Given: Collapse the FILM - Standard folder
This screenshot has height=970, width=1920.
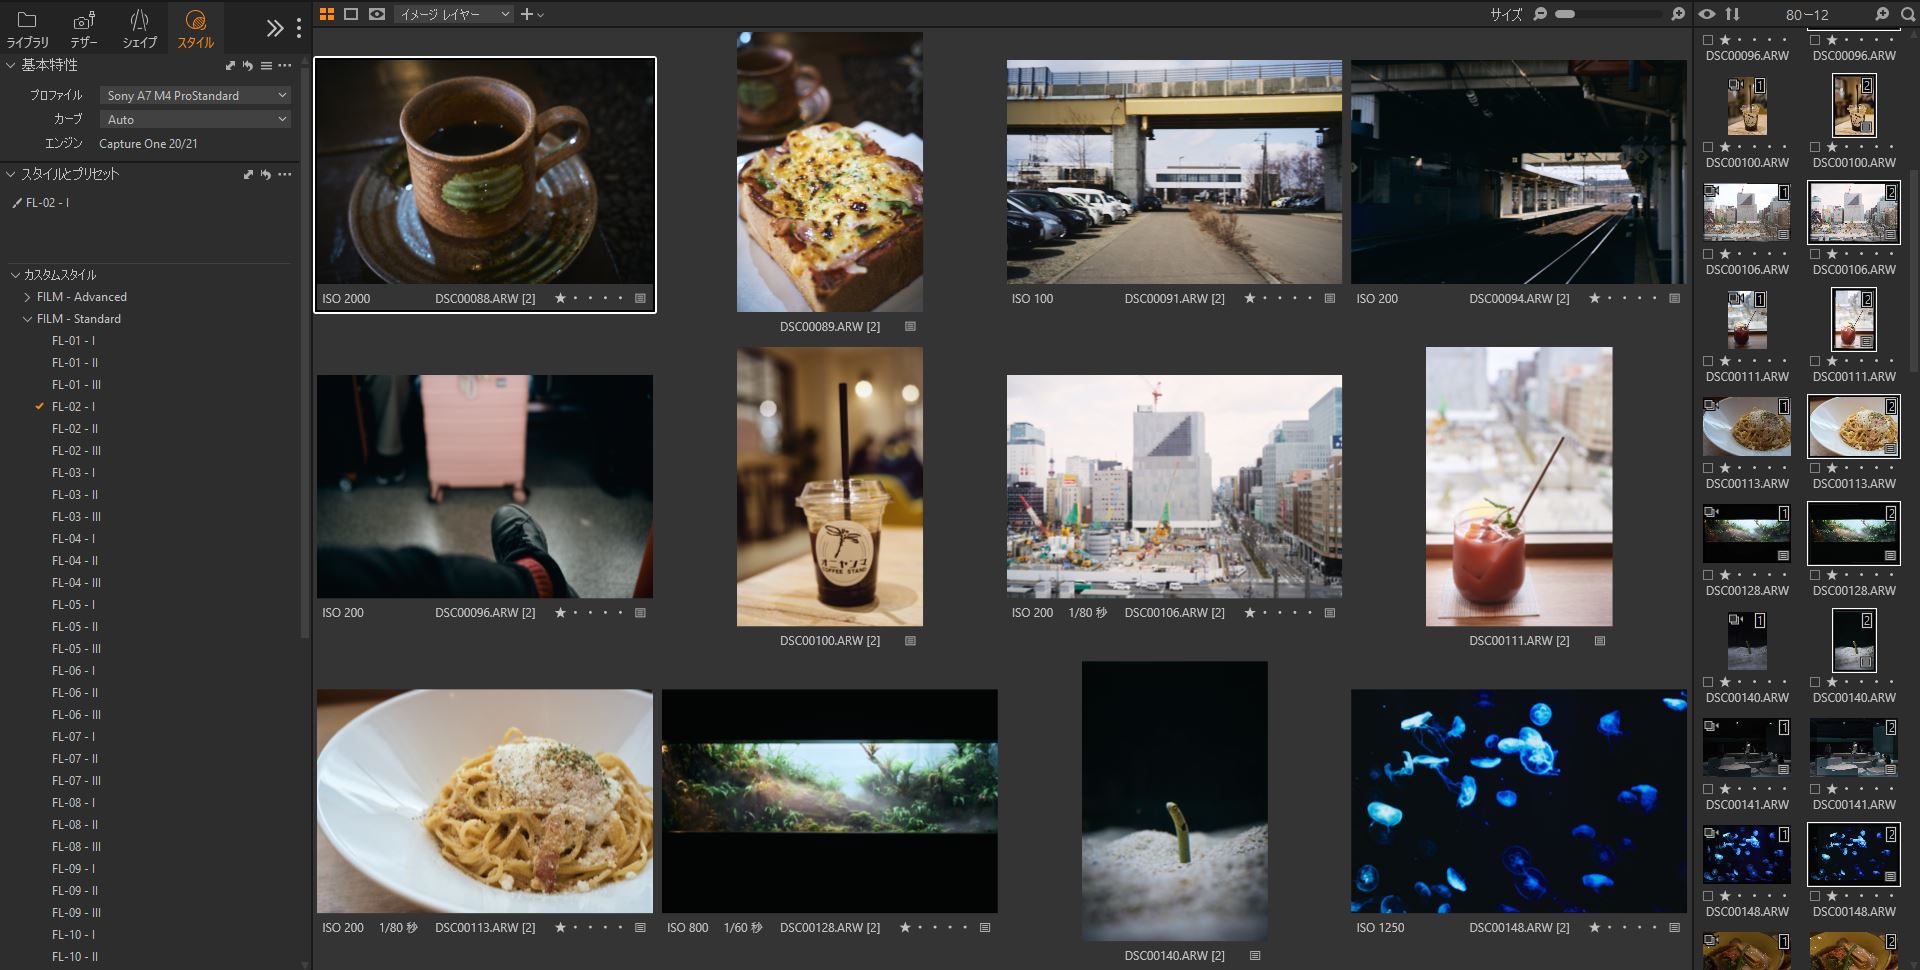Looking at the screenshot, I should tap(27, 319).
